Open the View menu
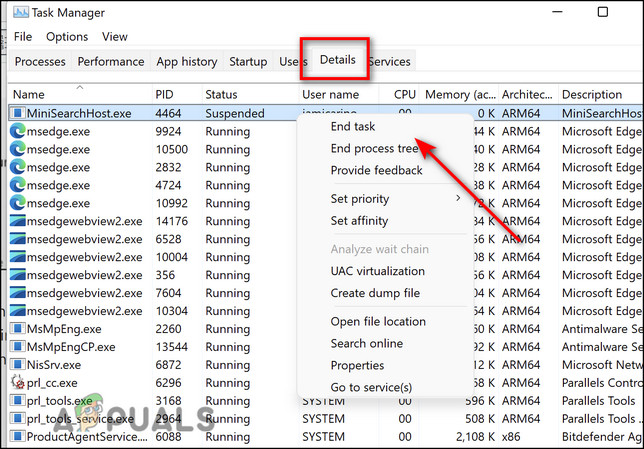 [x=115, y=37]
